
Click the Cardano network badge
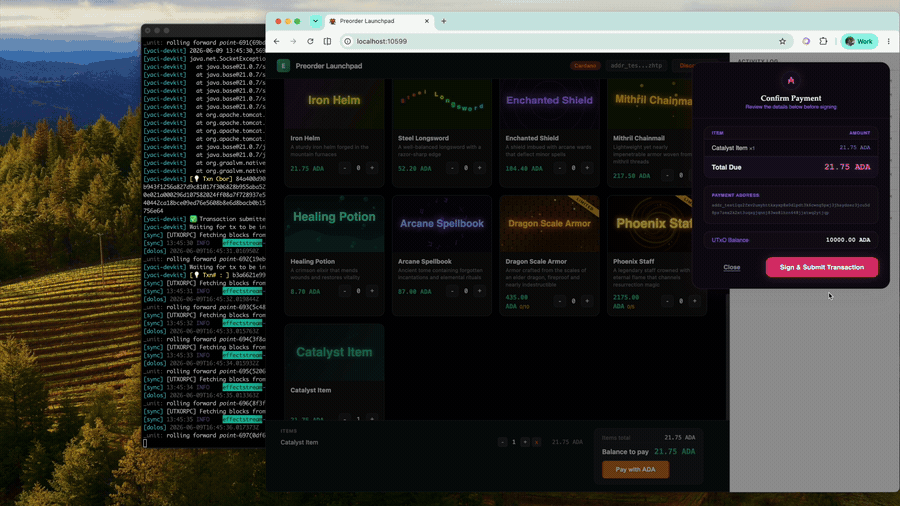click(x=585, y=66)
